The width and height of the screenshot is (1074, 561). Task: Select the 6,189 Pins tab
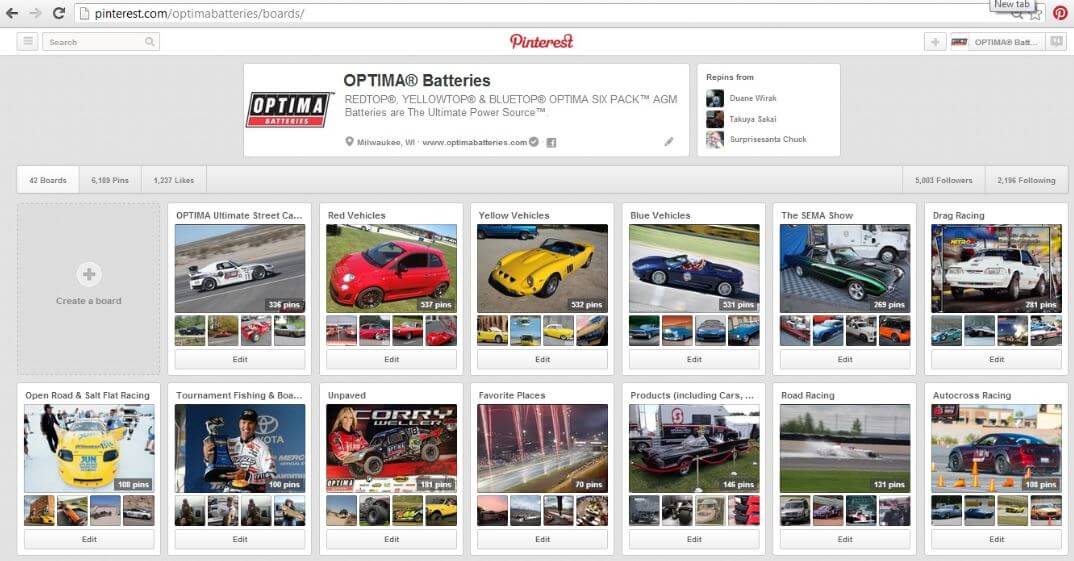pyautogui.click(x=110, y=180)
